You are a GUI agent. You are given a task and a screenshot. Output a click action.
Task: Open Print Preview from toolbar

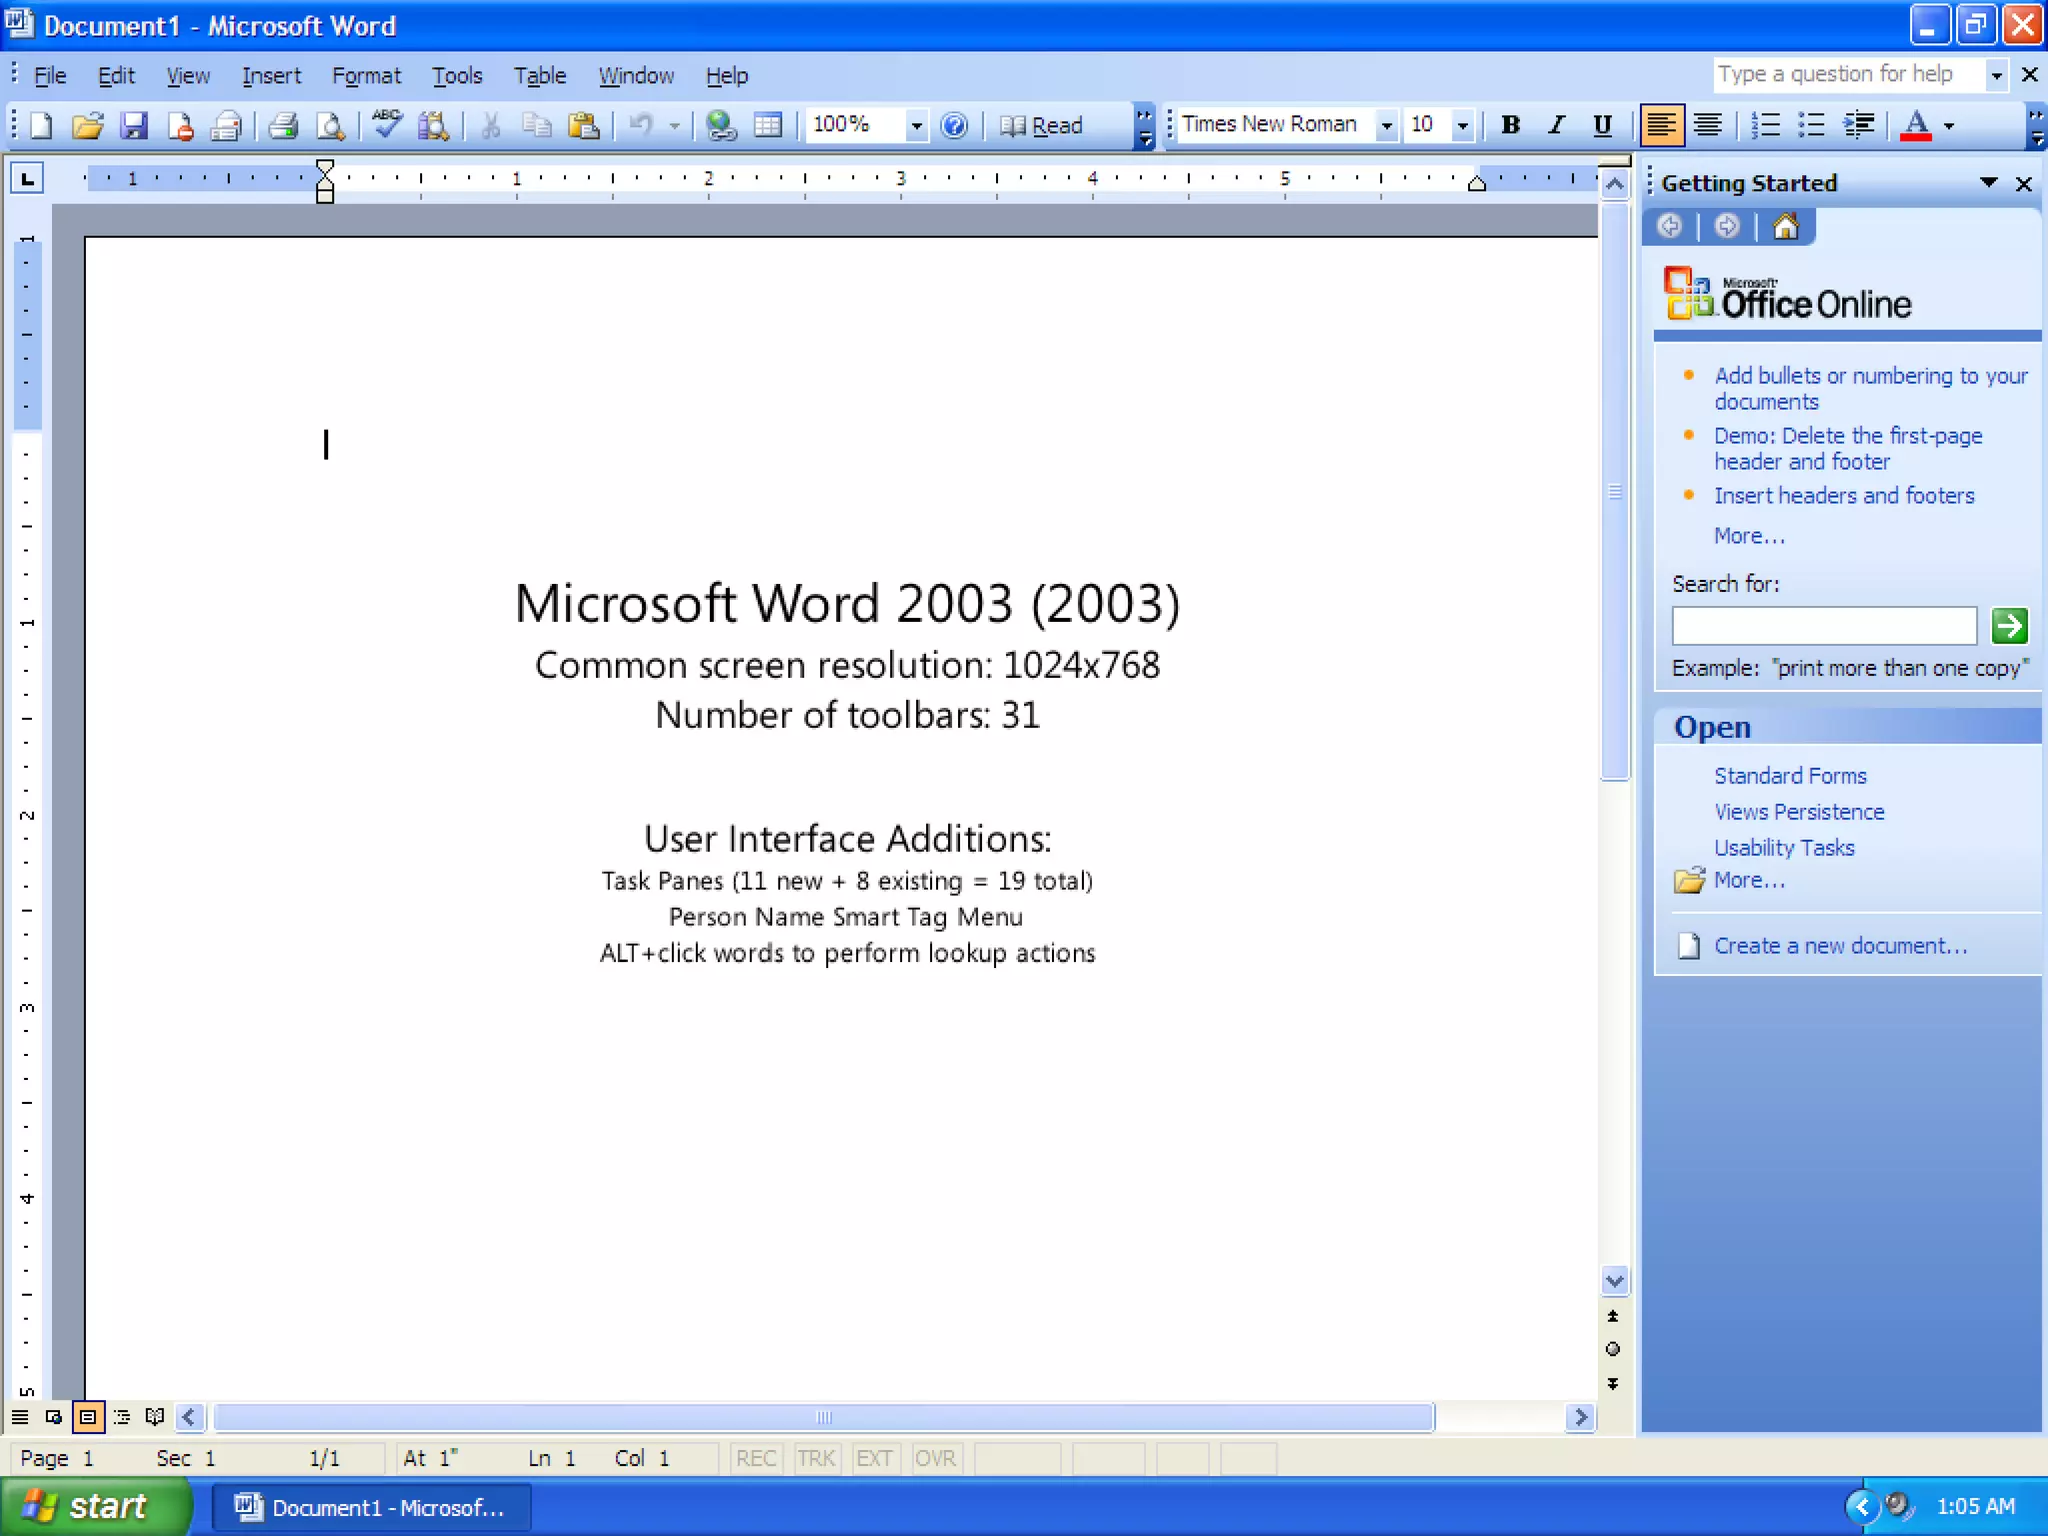coord(330,125)
